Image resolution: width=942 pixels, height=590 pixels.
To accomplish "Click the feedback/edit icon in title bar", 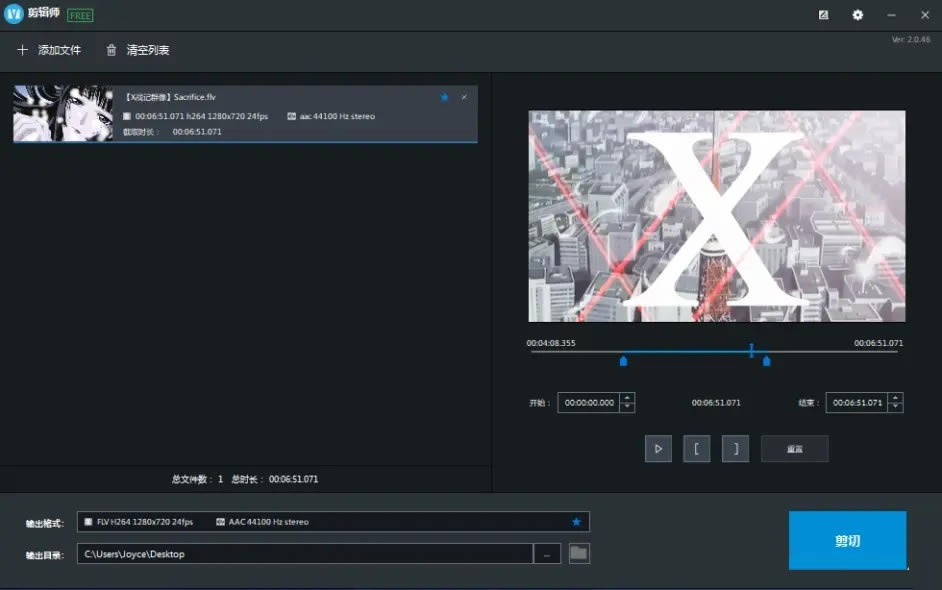I will click(x=823, y=15).
